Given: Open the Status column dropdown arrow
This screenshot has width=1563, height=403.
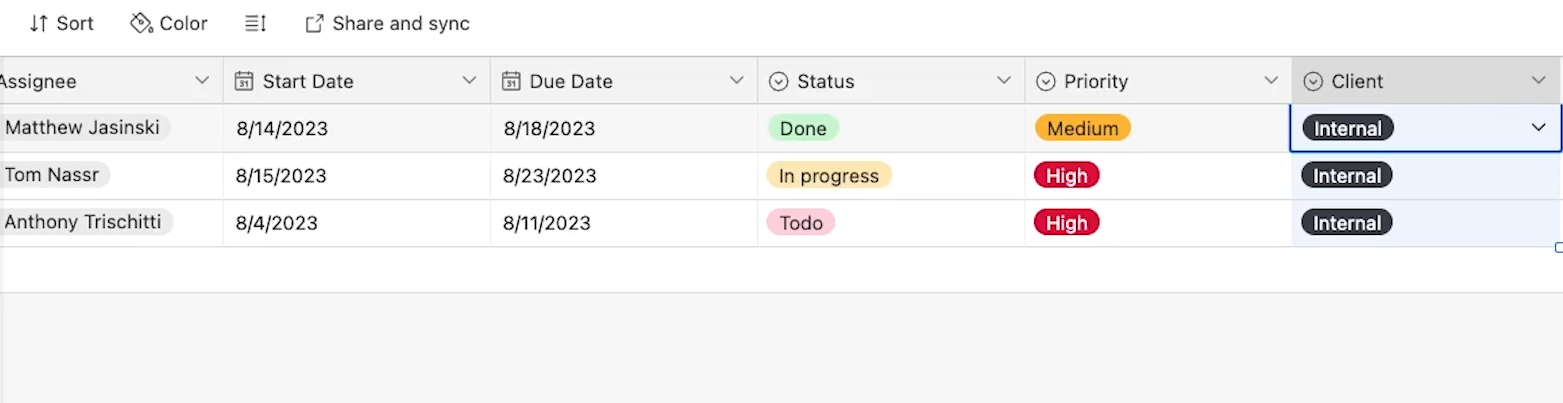Looking at the screenshot, I should coord(1004,80).
